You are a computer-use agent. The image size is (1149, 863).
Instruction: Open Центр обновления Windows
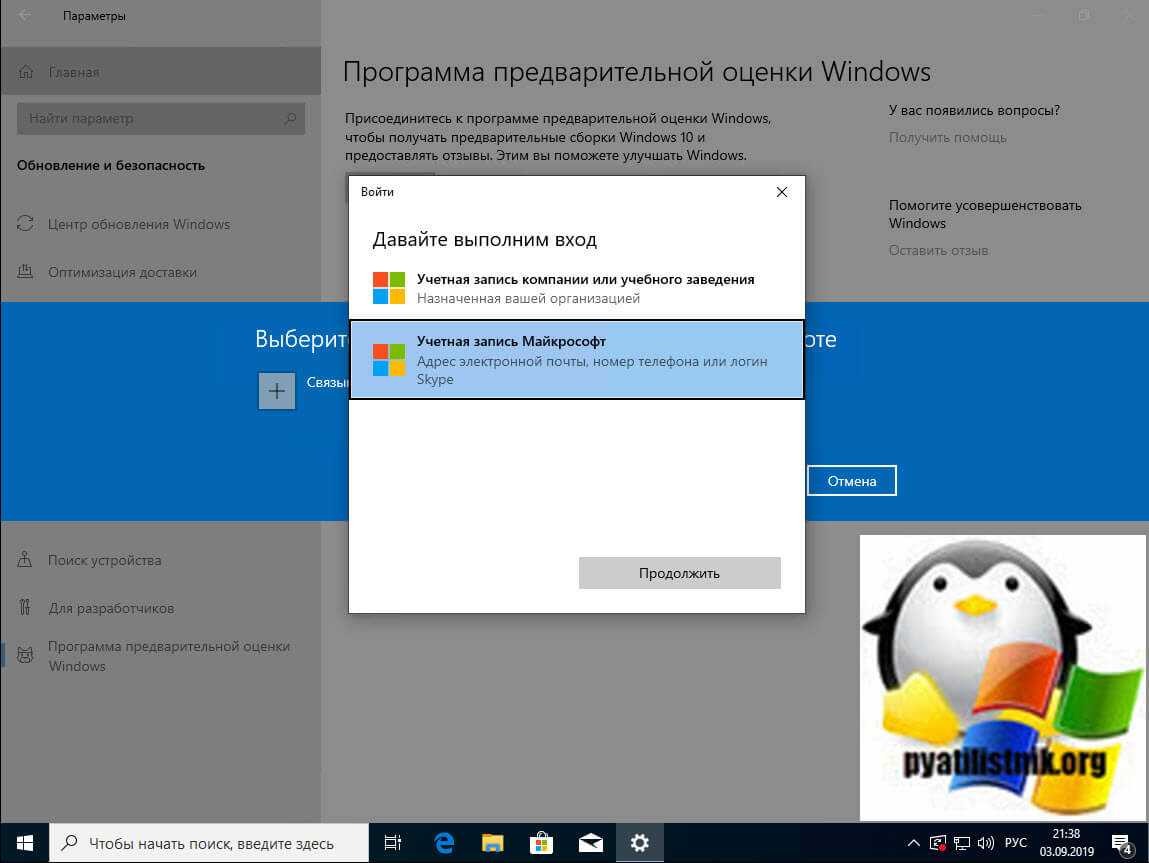pyautogui.click(x=160, y=224)
